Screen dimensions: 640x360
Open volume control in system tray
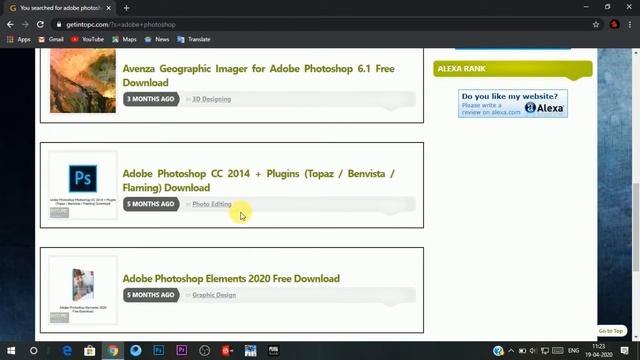click(x=533, y=351)
